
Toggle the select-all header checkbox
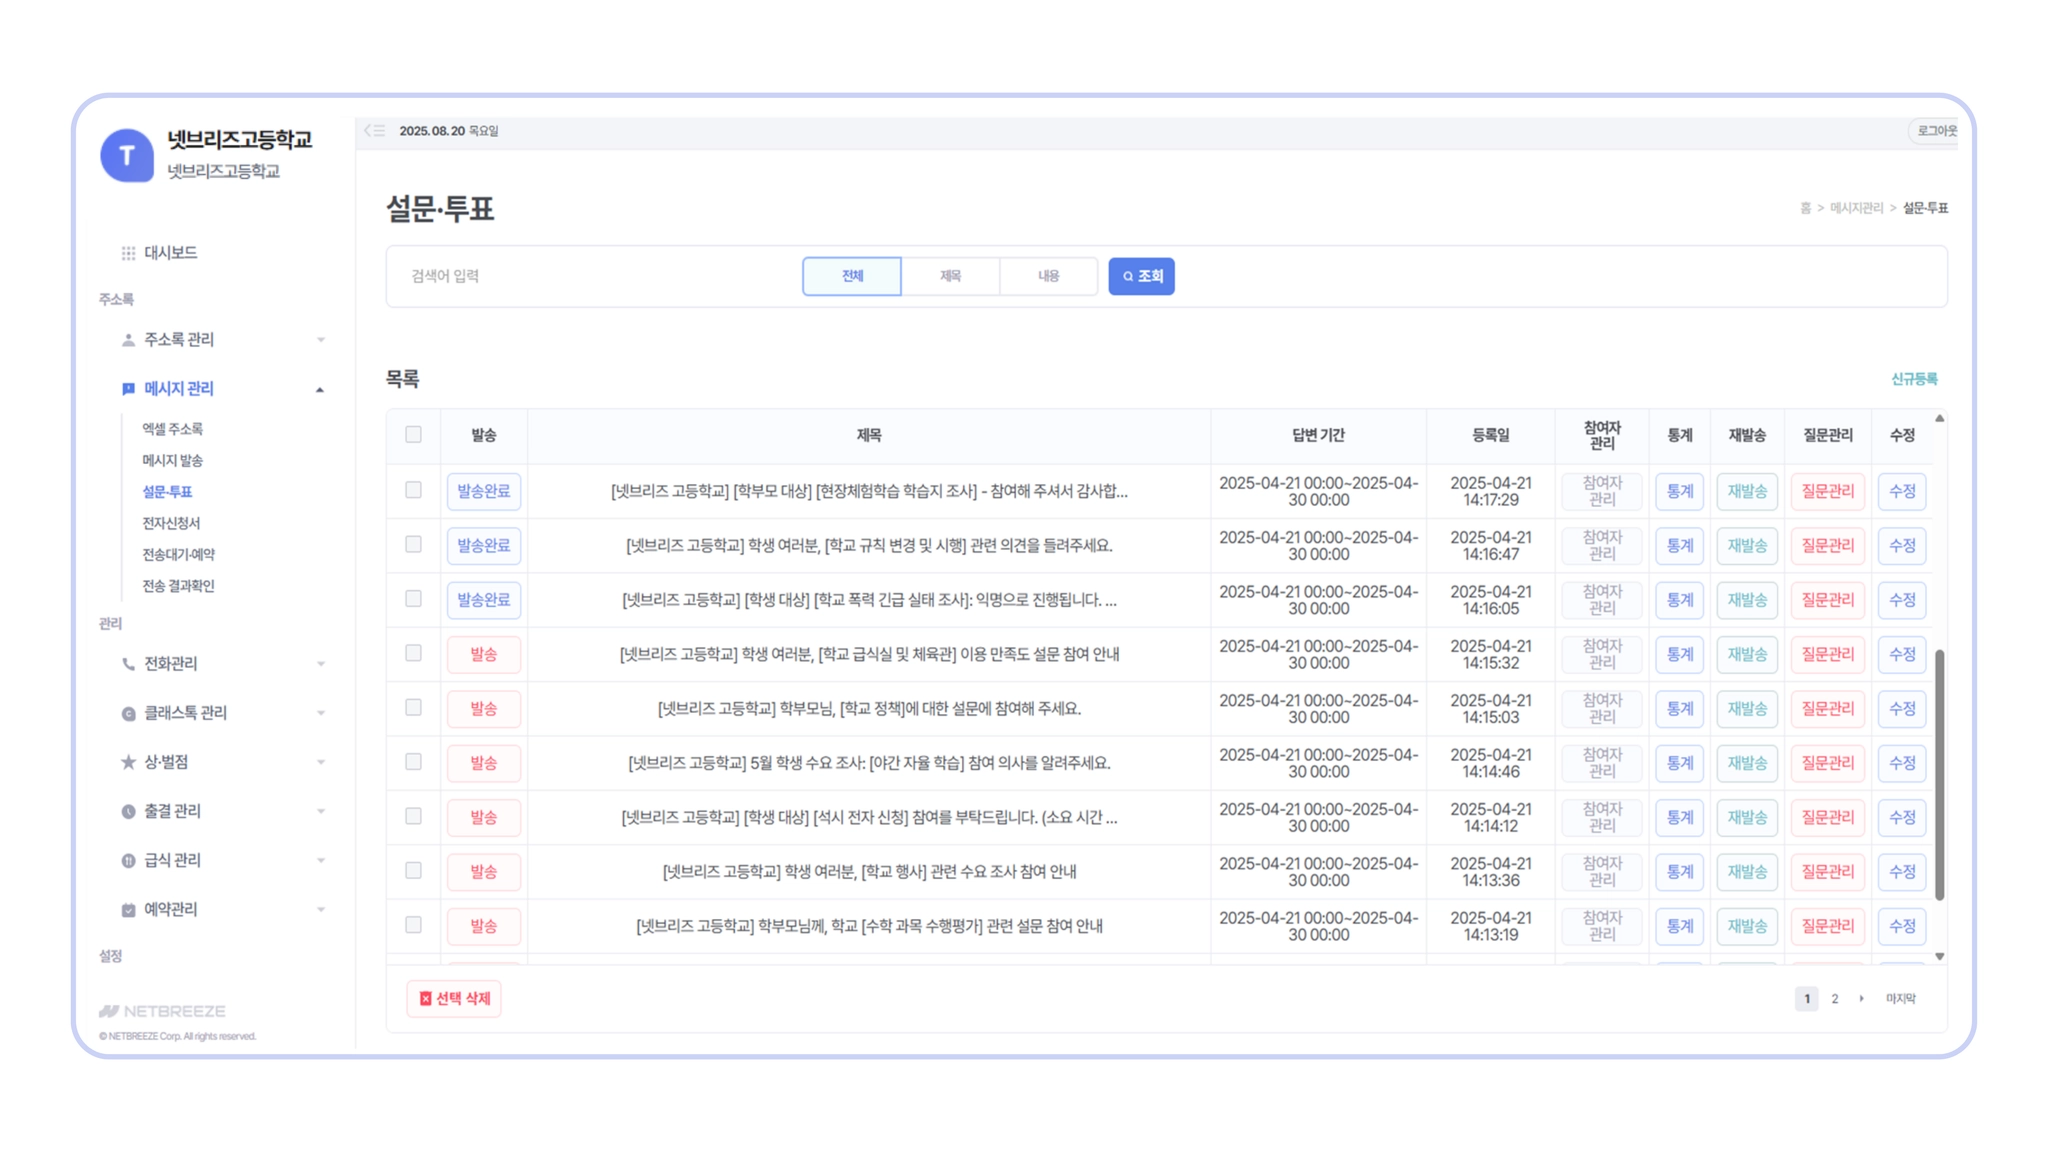413,435
